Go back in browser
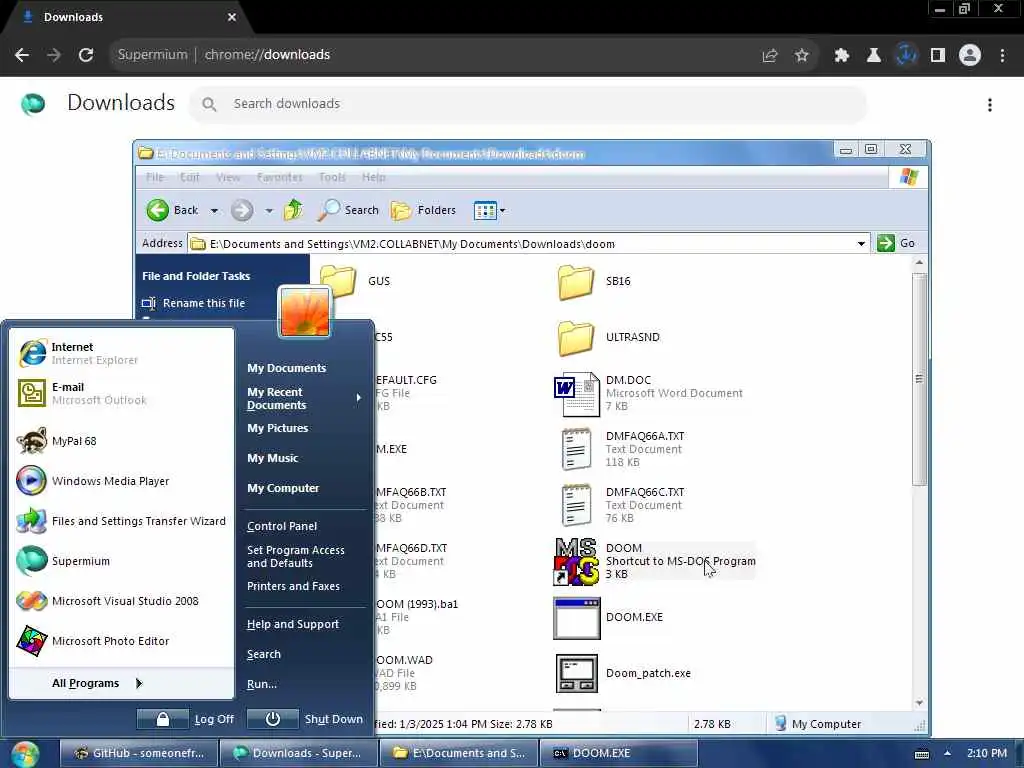The image size is (1024, 768). 22,55
